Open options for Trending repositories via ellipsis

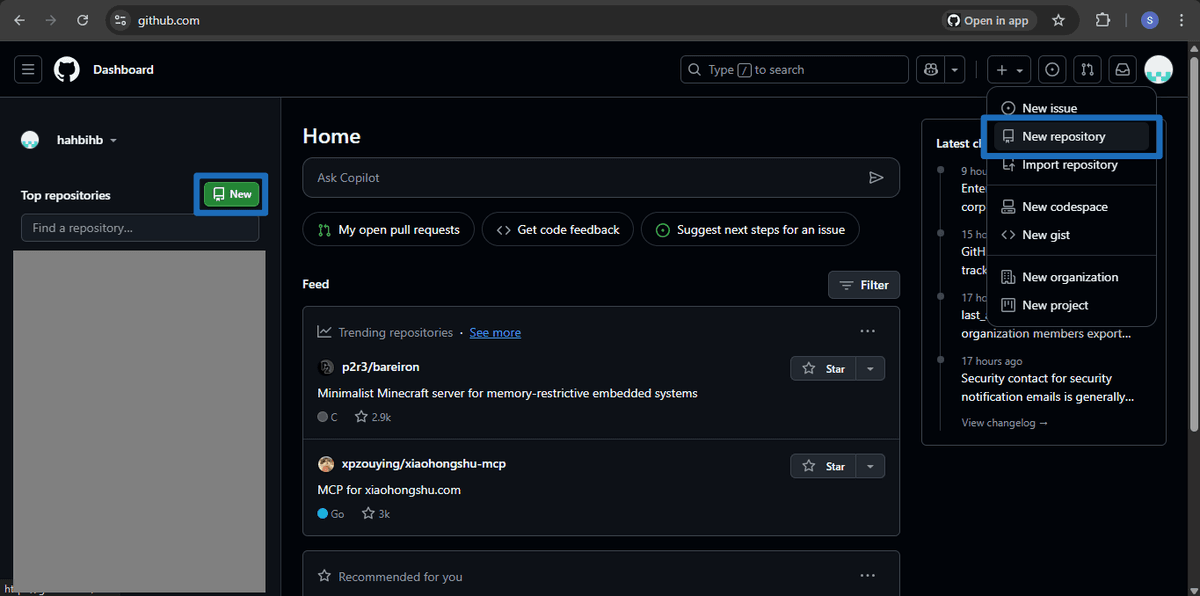867,331
